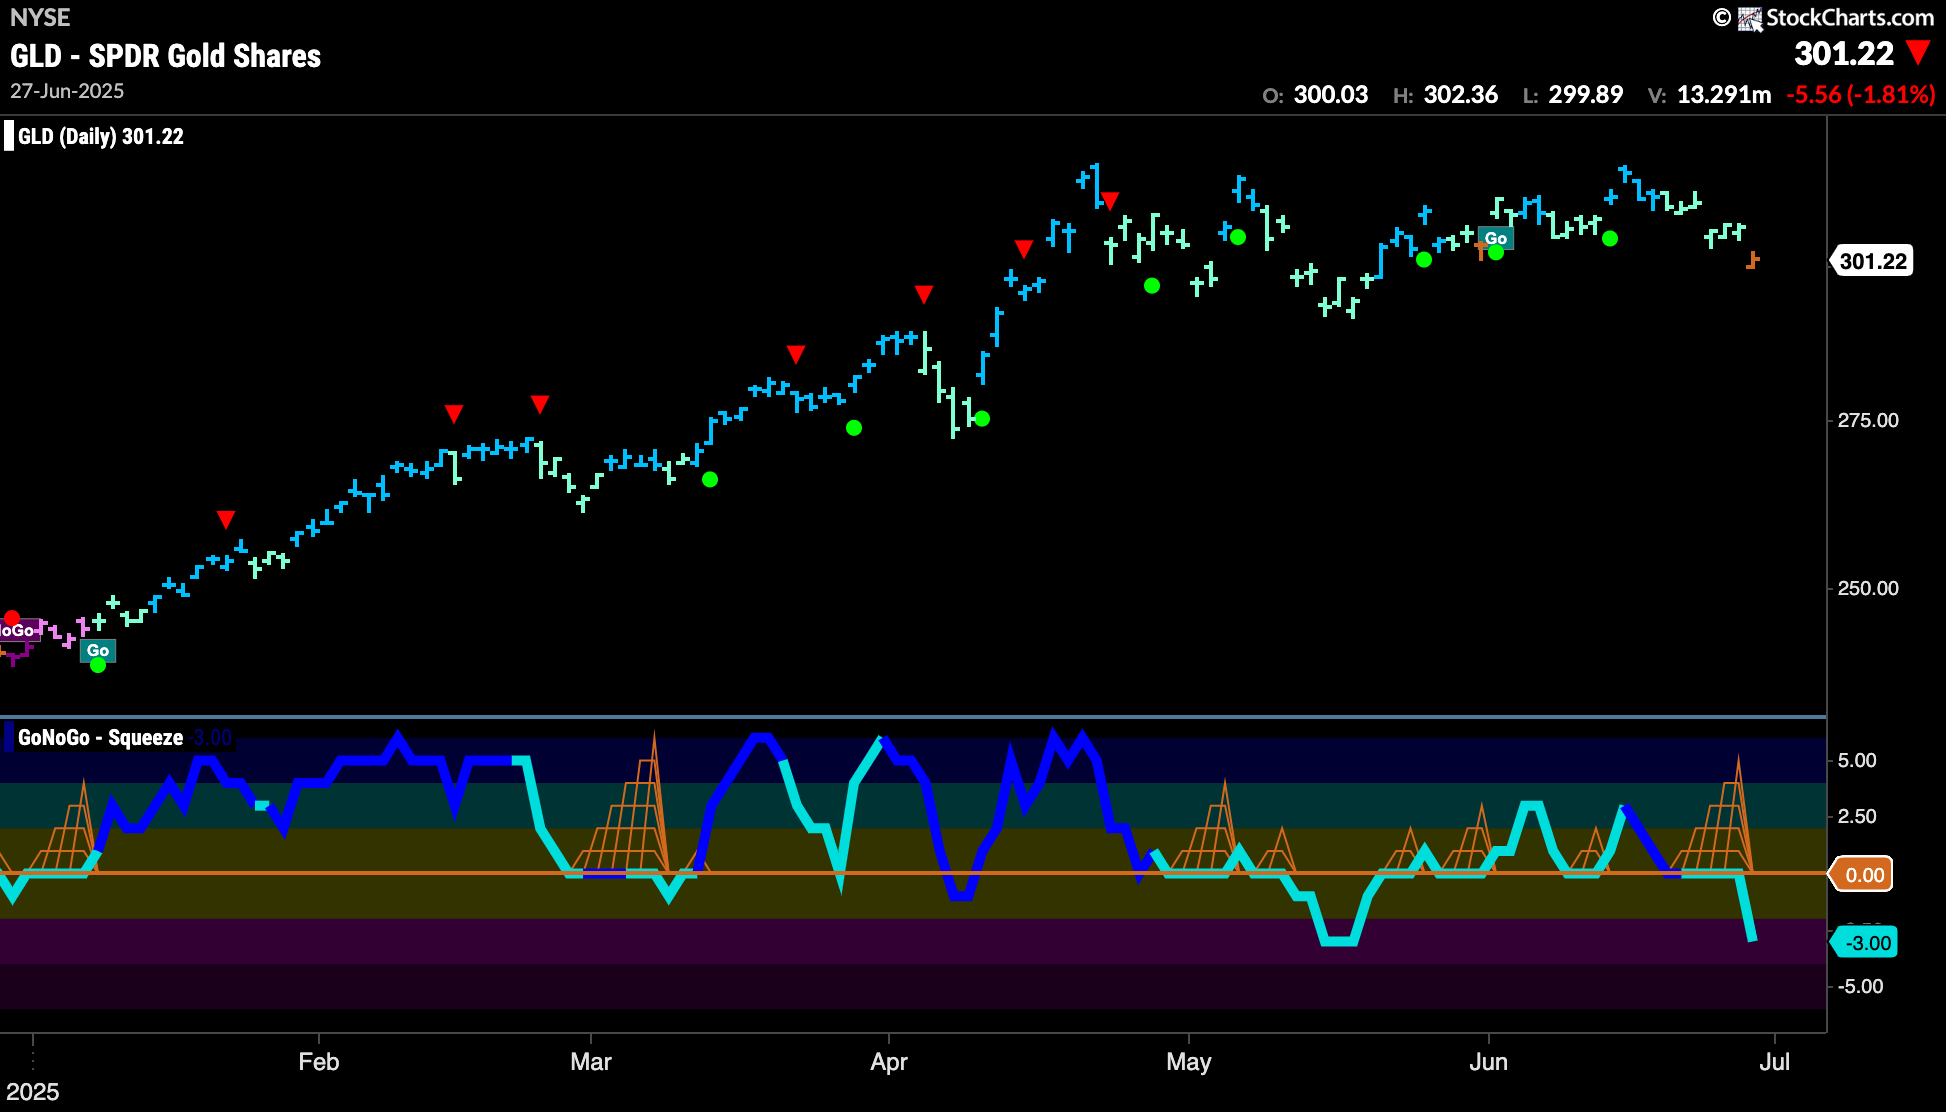Viewport: 1946px width, 1112px height.
Task: Click the -5.00 oscillator axis label
Action: 1861,987
